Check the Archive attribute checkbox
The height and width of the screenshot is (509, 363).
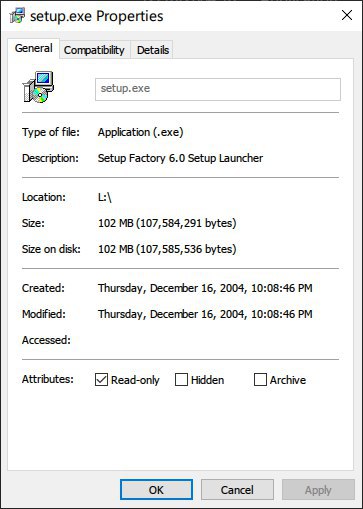pyautogui.click(x=260, y=379)
